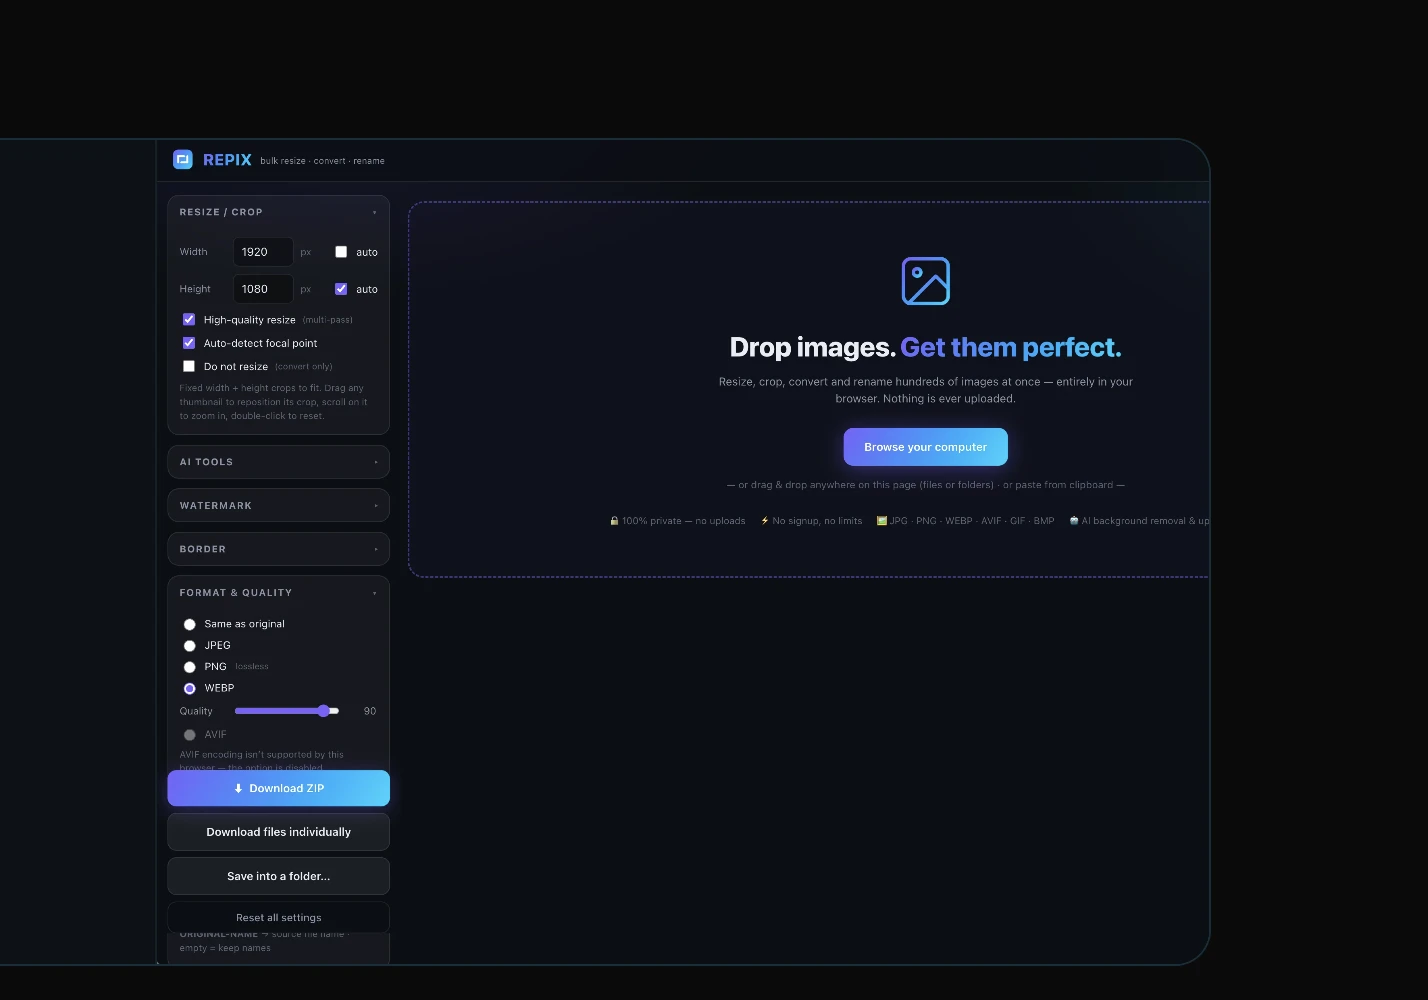Collapse the Format & Quality section
This screenshot has height=1000, width=1428.
click(x=278, y=593)
